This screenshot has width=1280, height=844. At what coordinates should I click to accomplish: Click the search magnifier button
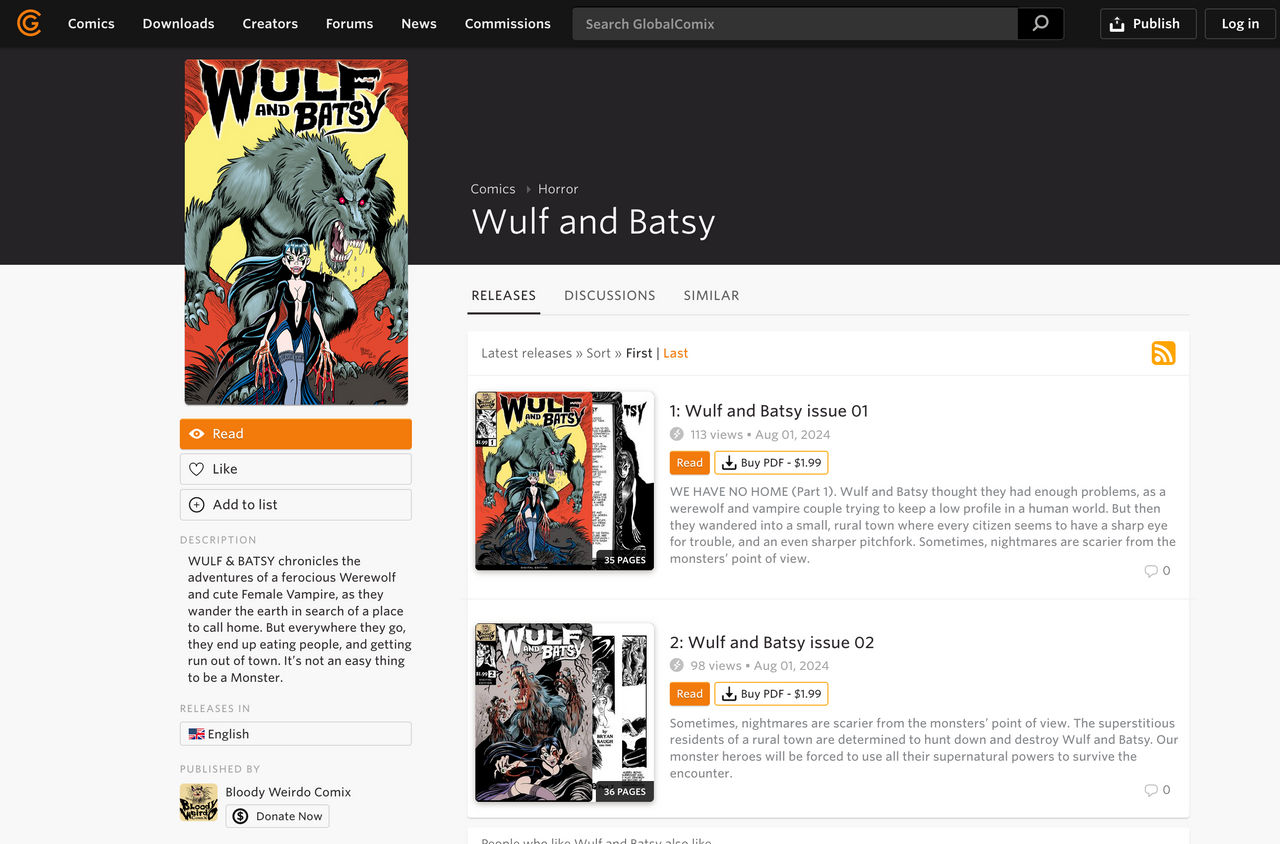[x=1040, y=24]
